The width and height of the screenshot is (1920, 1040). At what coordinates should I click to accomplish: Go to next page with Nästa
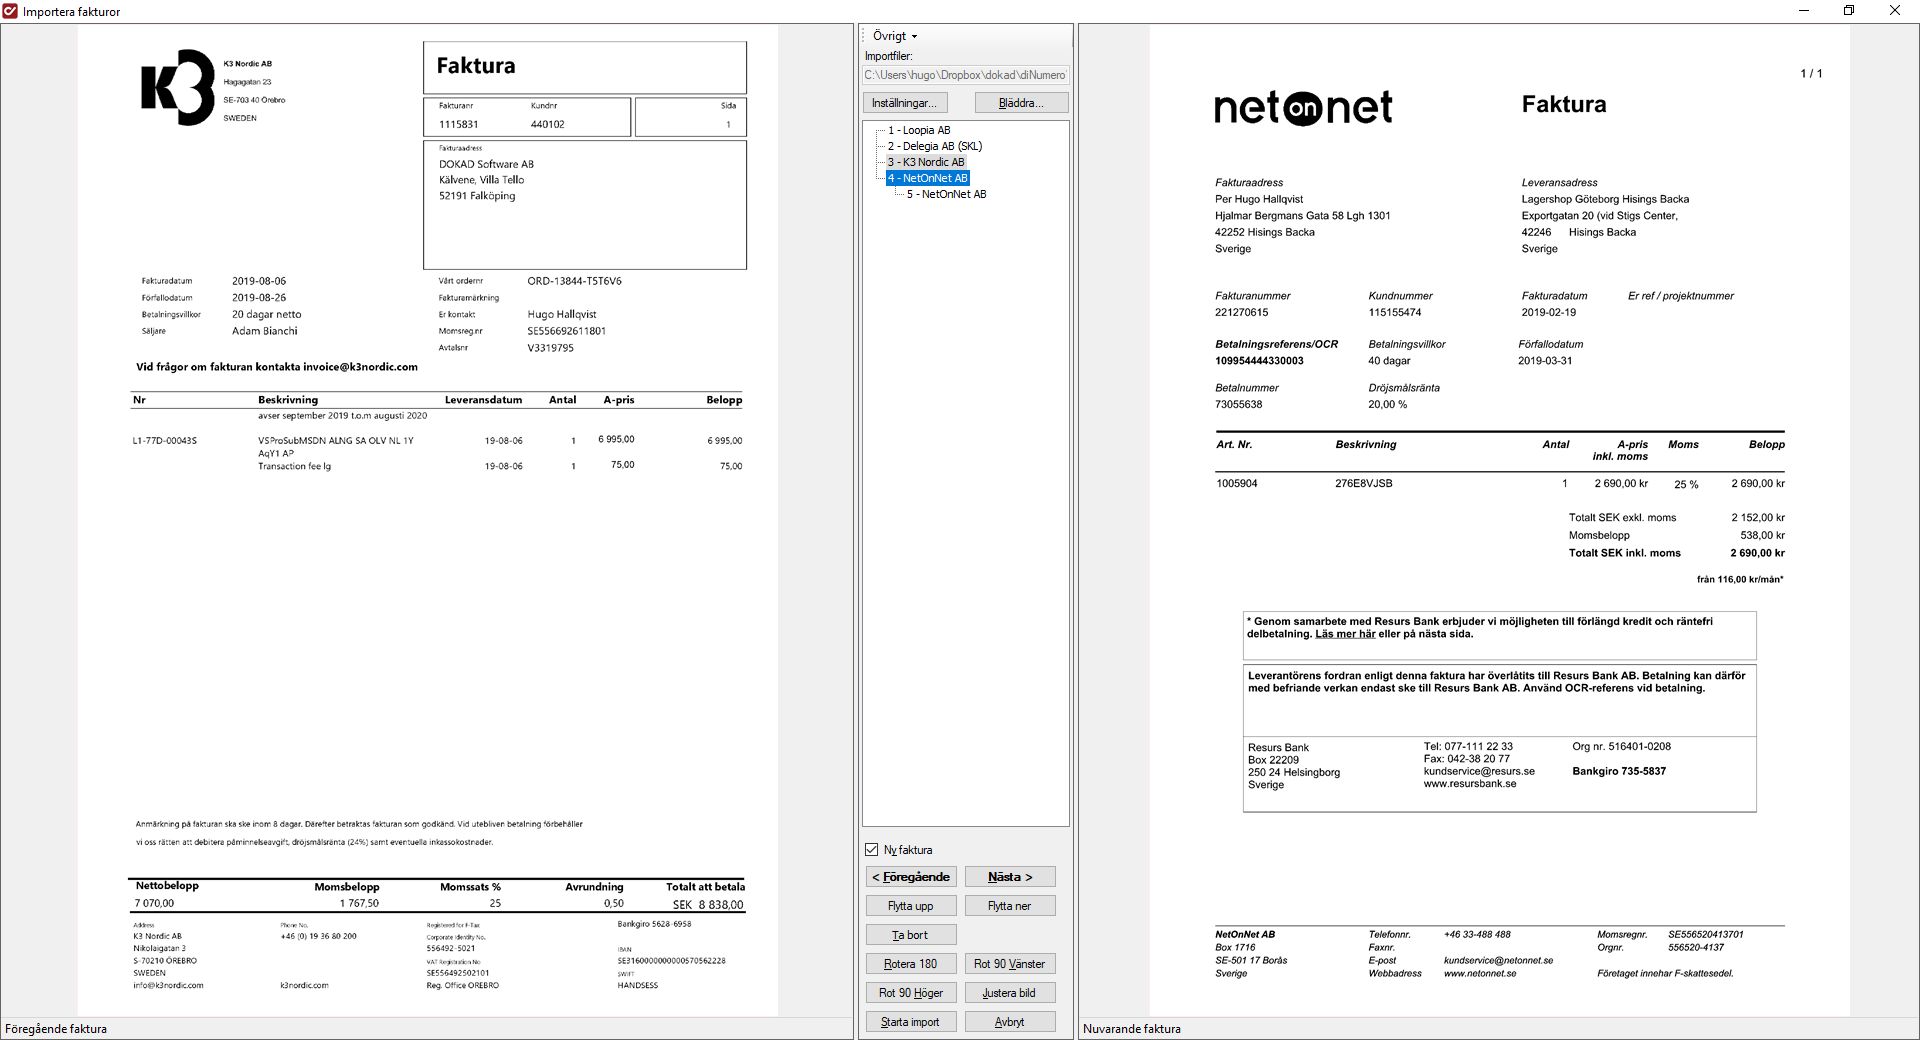point(1009,877)
